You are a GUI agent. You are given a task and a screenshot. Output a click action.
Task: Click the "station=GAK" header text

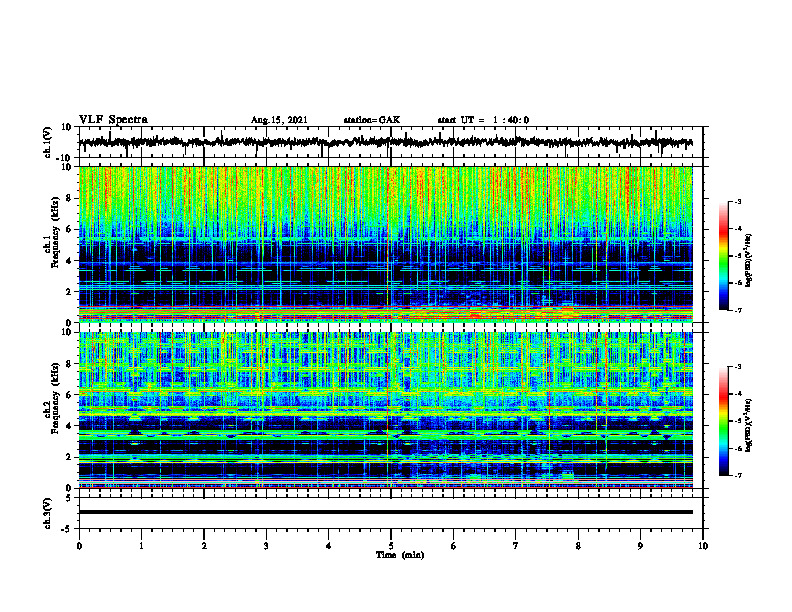point(372,120)
